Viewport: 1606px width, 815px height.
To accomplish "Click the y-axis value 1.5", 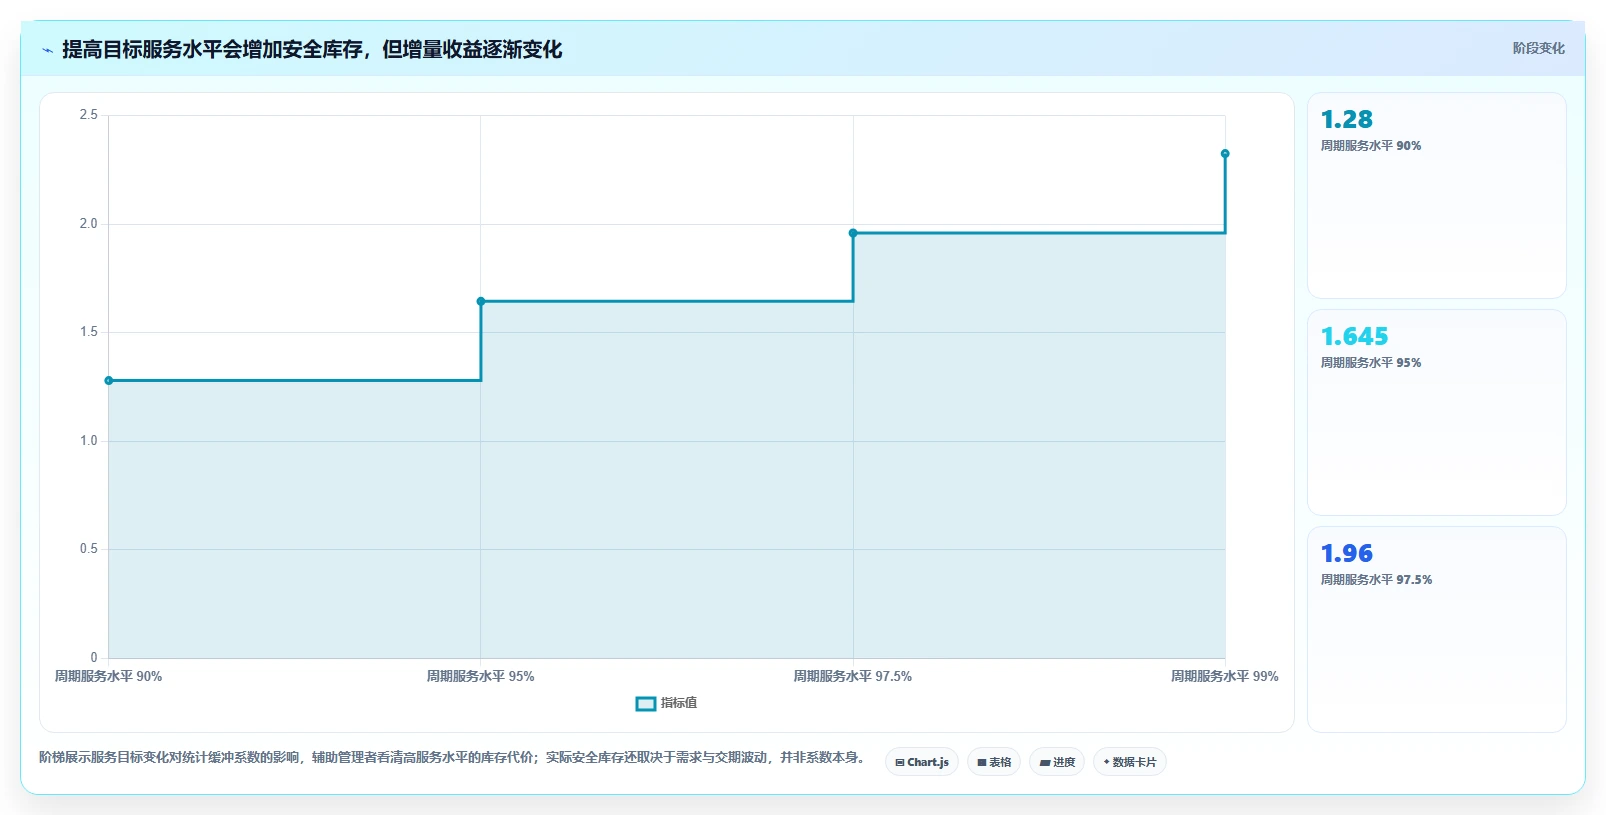I will pos(89,332).
